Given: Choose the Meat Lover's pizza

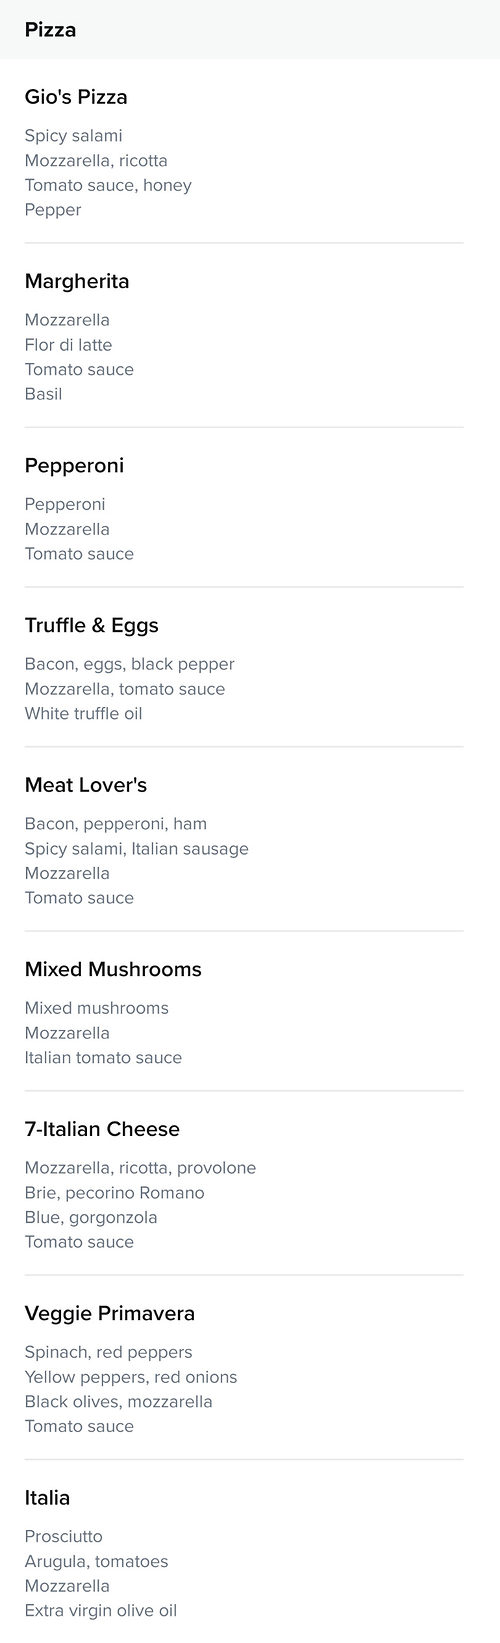Looking at the screenshot, I should pyautogui.click(x=86, y=785).
